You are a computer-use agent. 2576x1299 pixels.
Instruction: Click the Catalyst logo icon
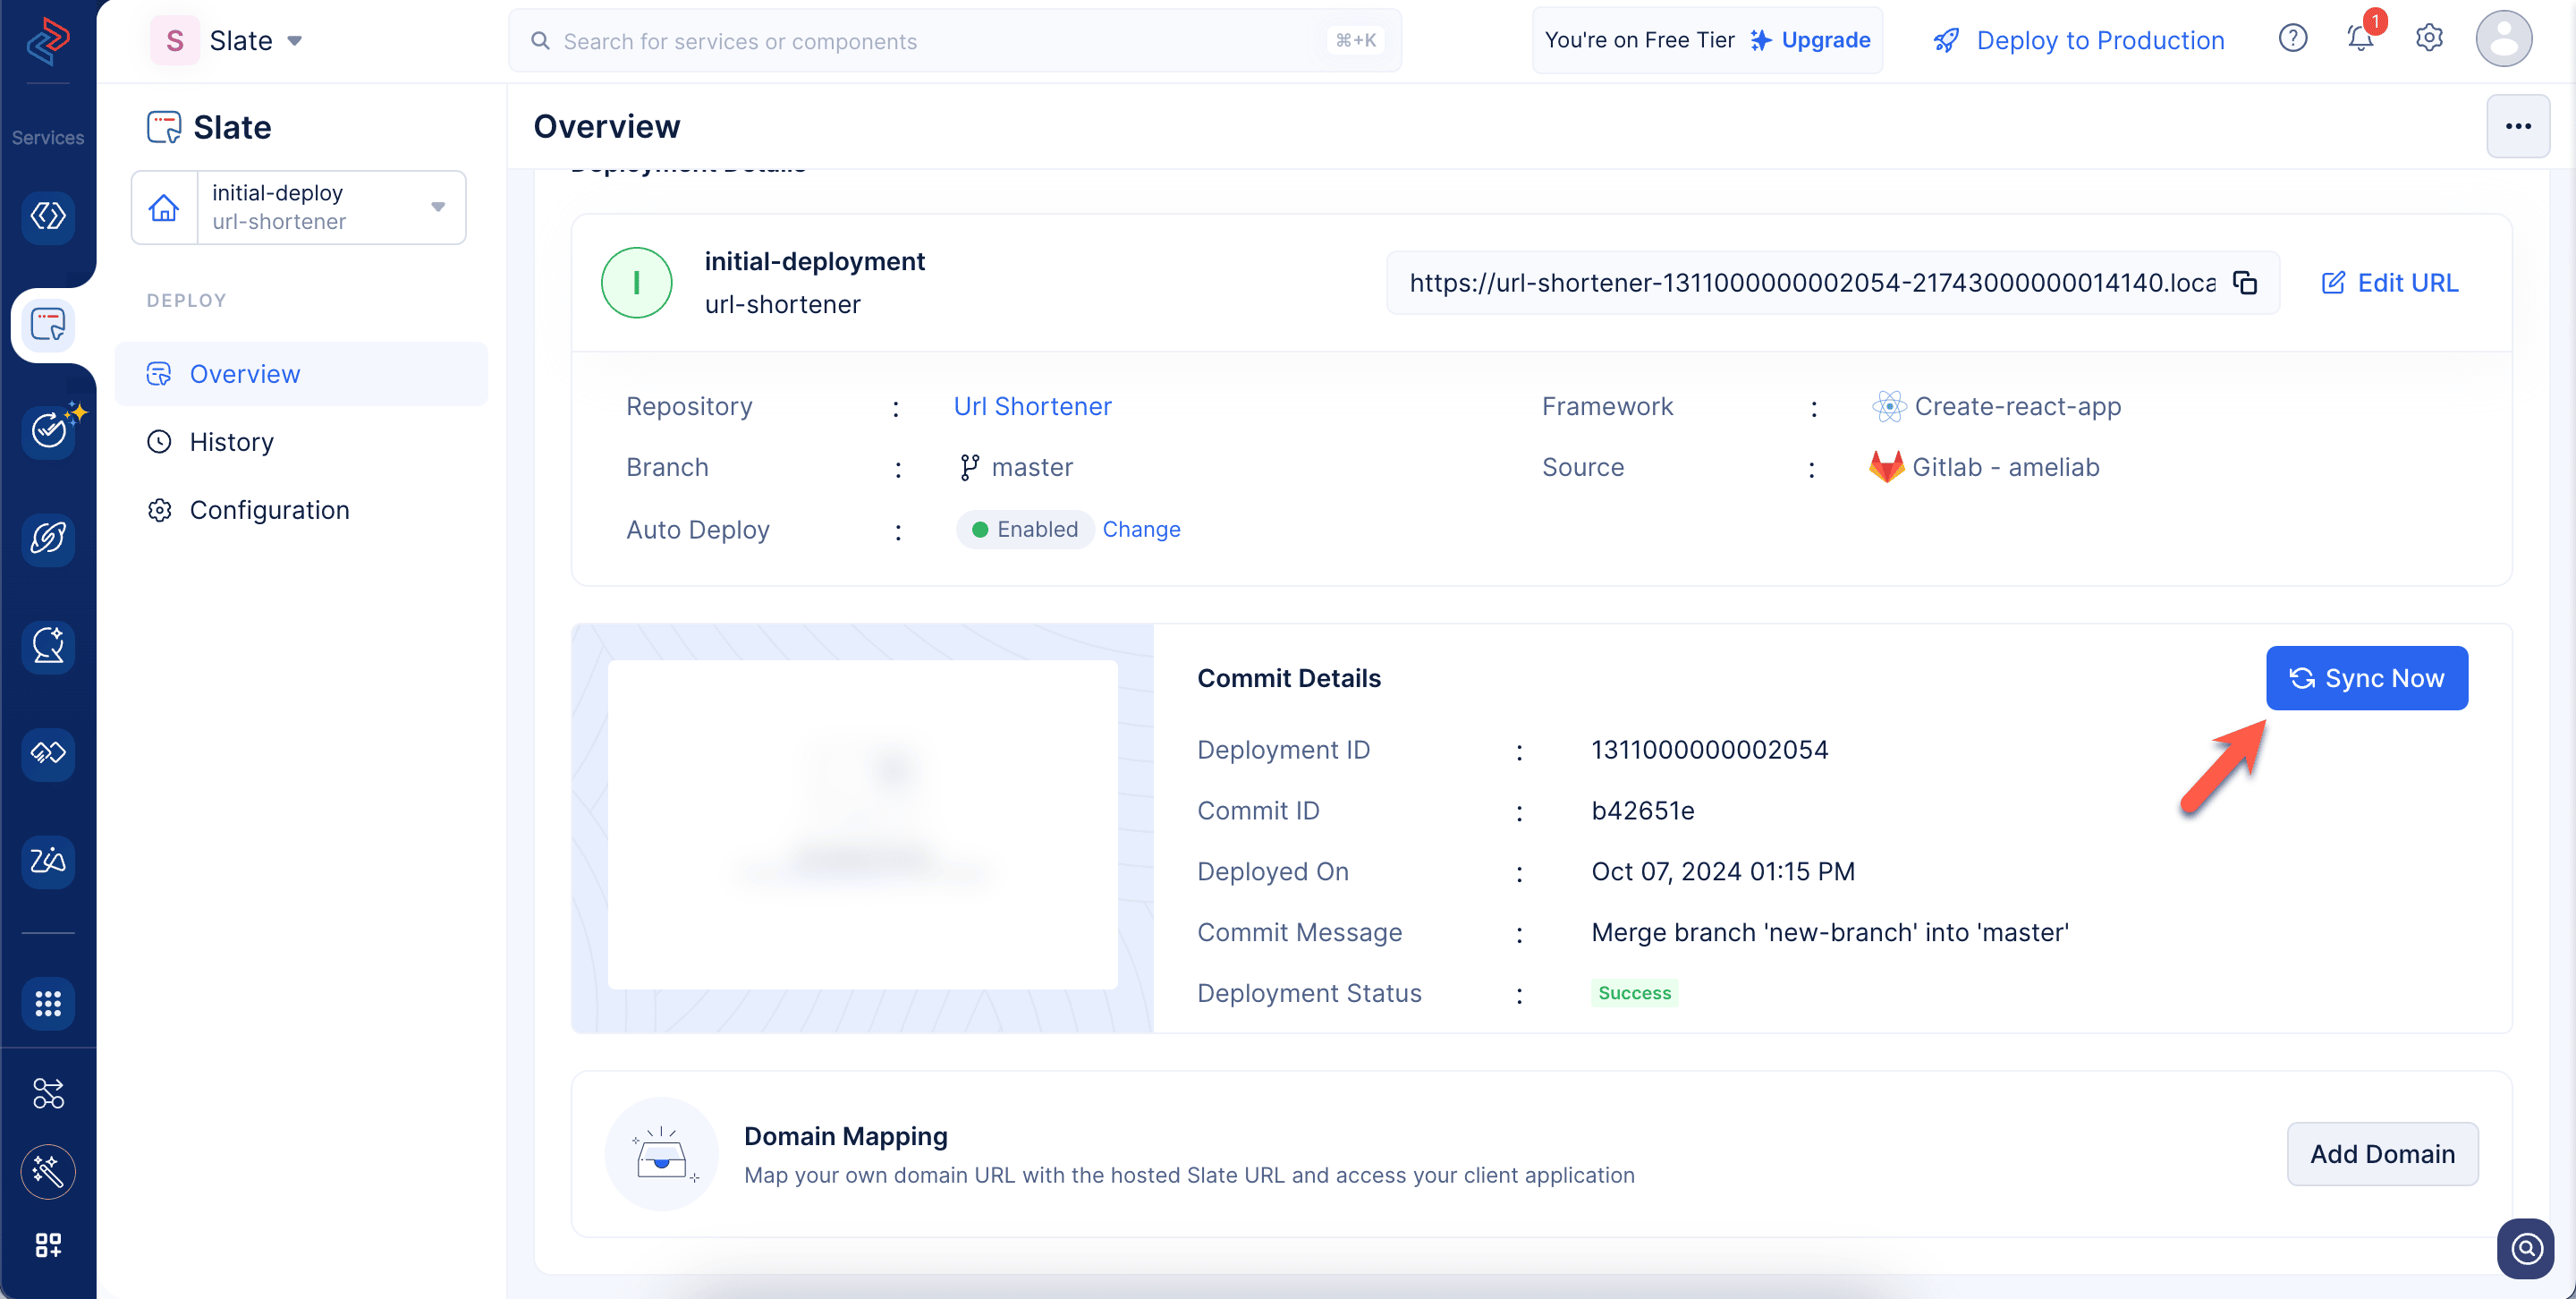[47, 41]
